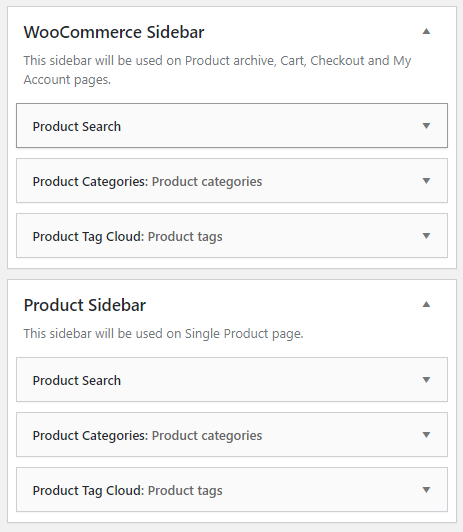Expand Product Tag Cloud arrow in Product Sidebar
The width and height of the screenshot is (463, 532).
[x=426, y=490]
